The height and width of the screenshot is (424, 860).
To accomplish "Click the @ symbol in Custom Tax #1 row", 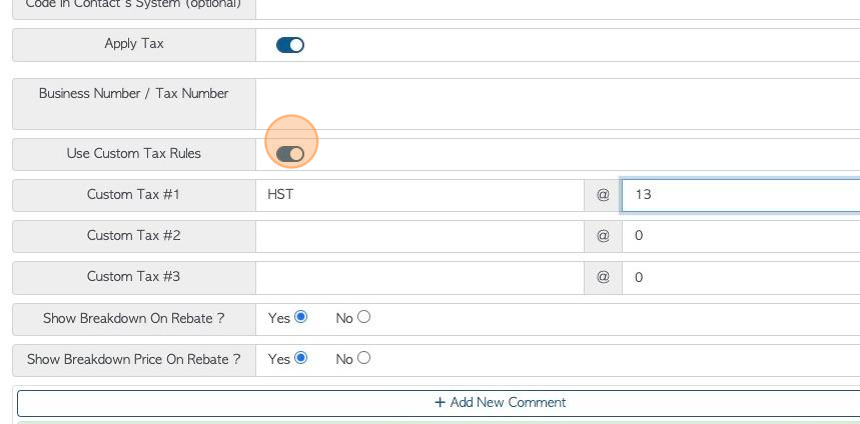I will click(603, 195).
